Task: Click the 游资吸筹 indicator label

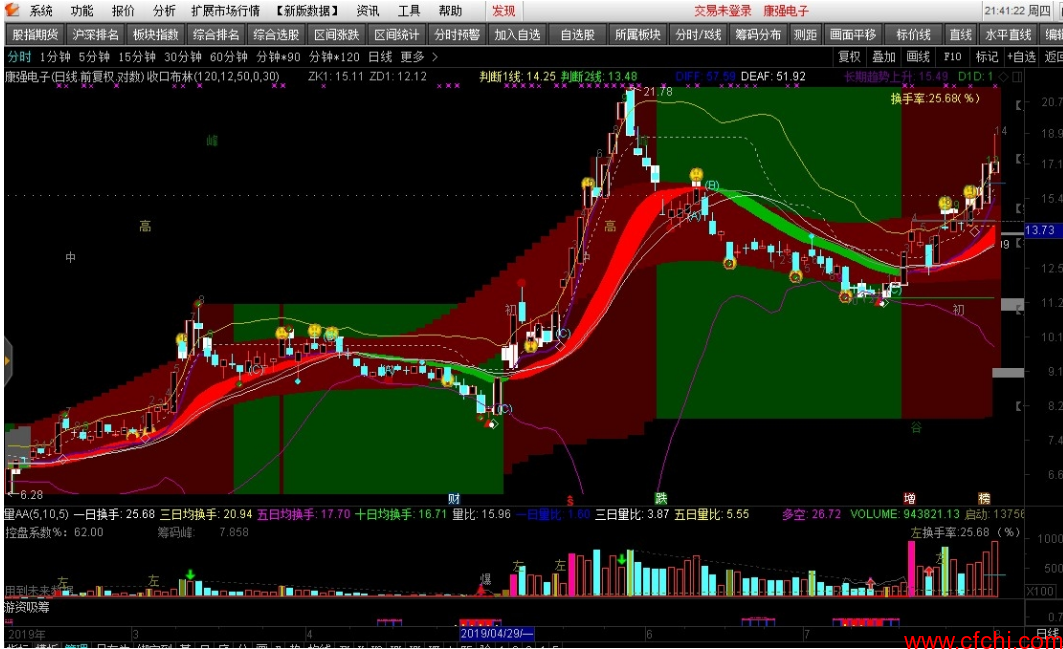Action: click(x=27, y=607)
